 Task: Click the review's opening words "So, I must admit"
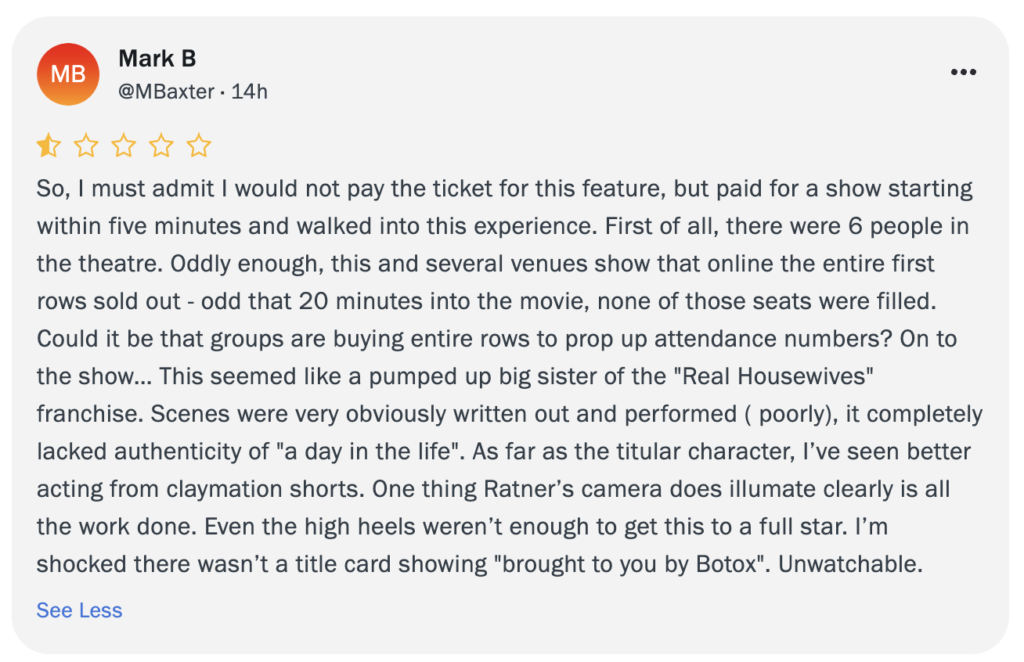pos(111,190)
